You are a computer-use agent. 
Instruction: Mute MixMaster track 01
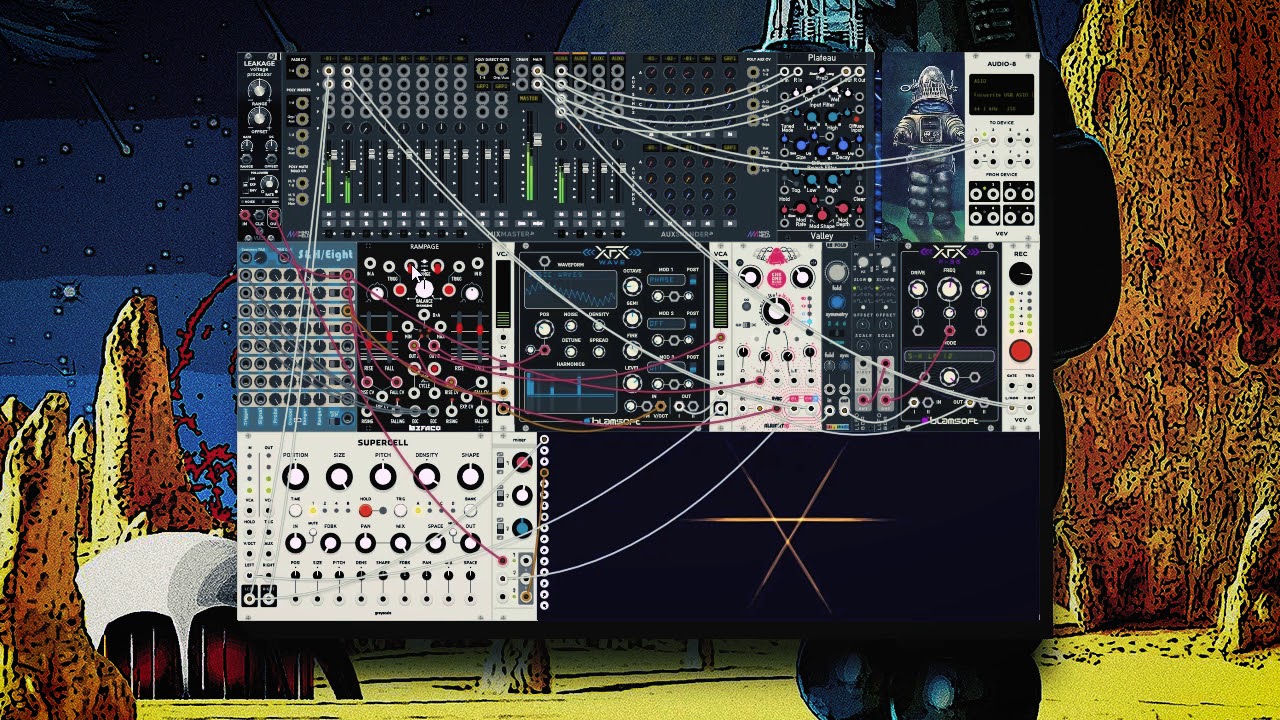point(329,214)
